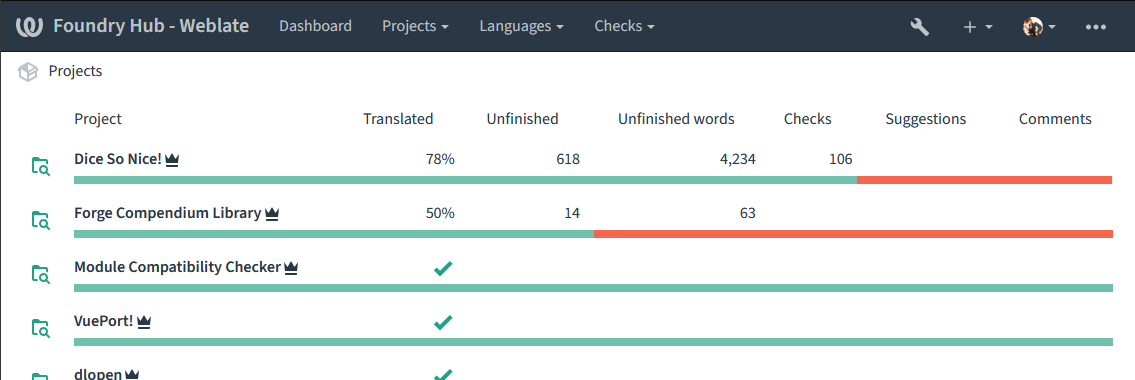Click the Module Compatibility Checker progress bar
1135x380 pixels.
click(x=593, y=288)
